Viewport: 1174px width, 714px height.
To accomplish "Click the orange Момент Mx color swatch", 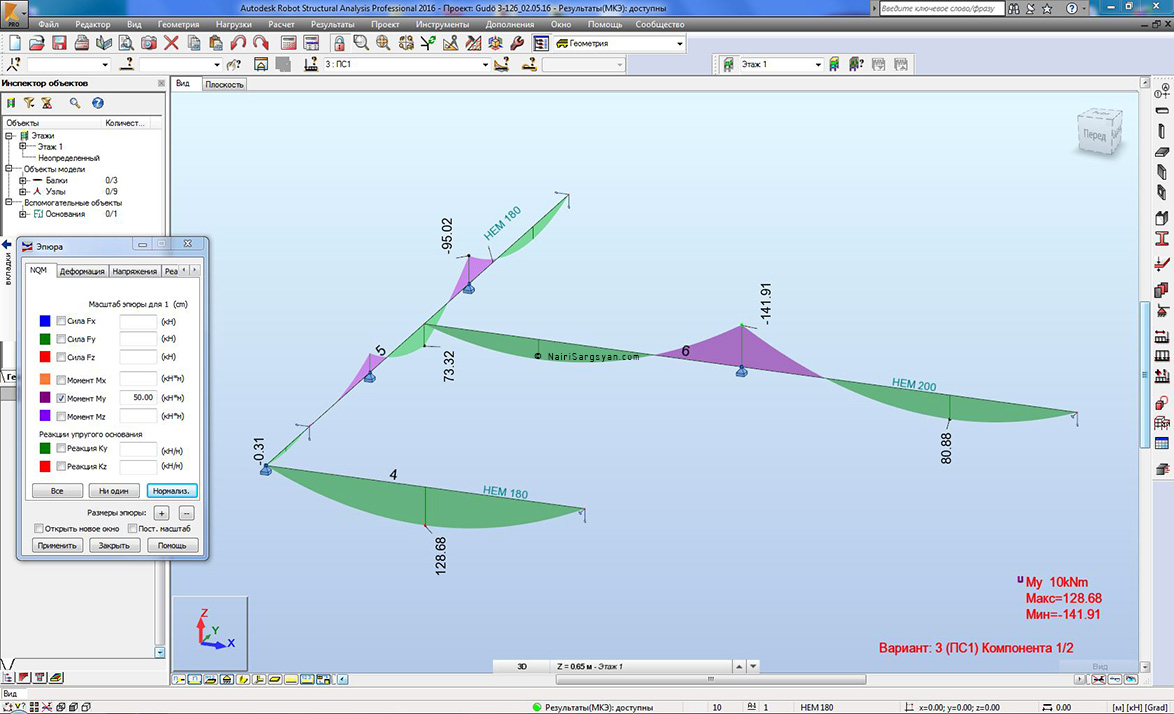I will coord(45,379).
